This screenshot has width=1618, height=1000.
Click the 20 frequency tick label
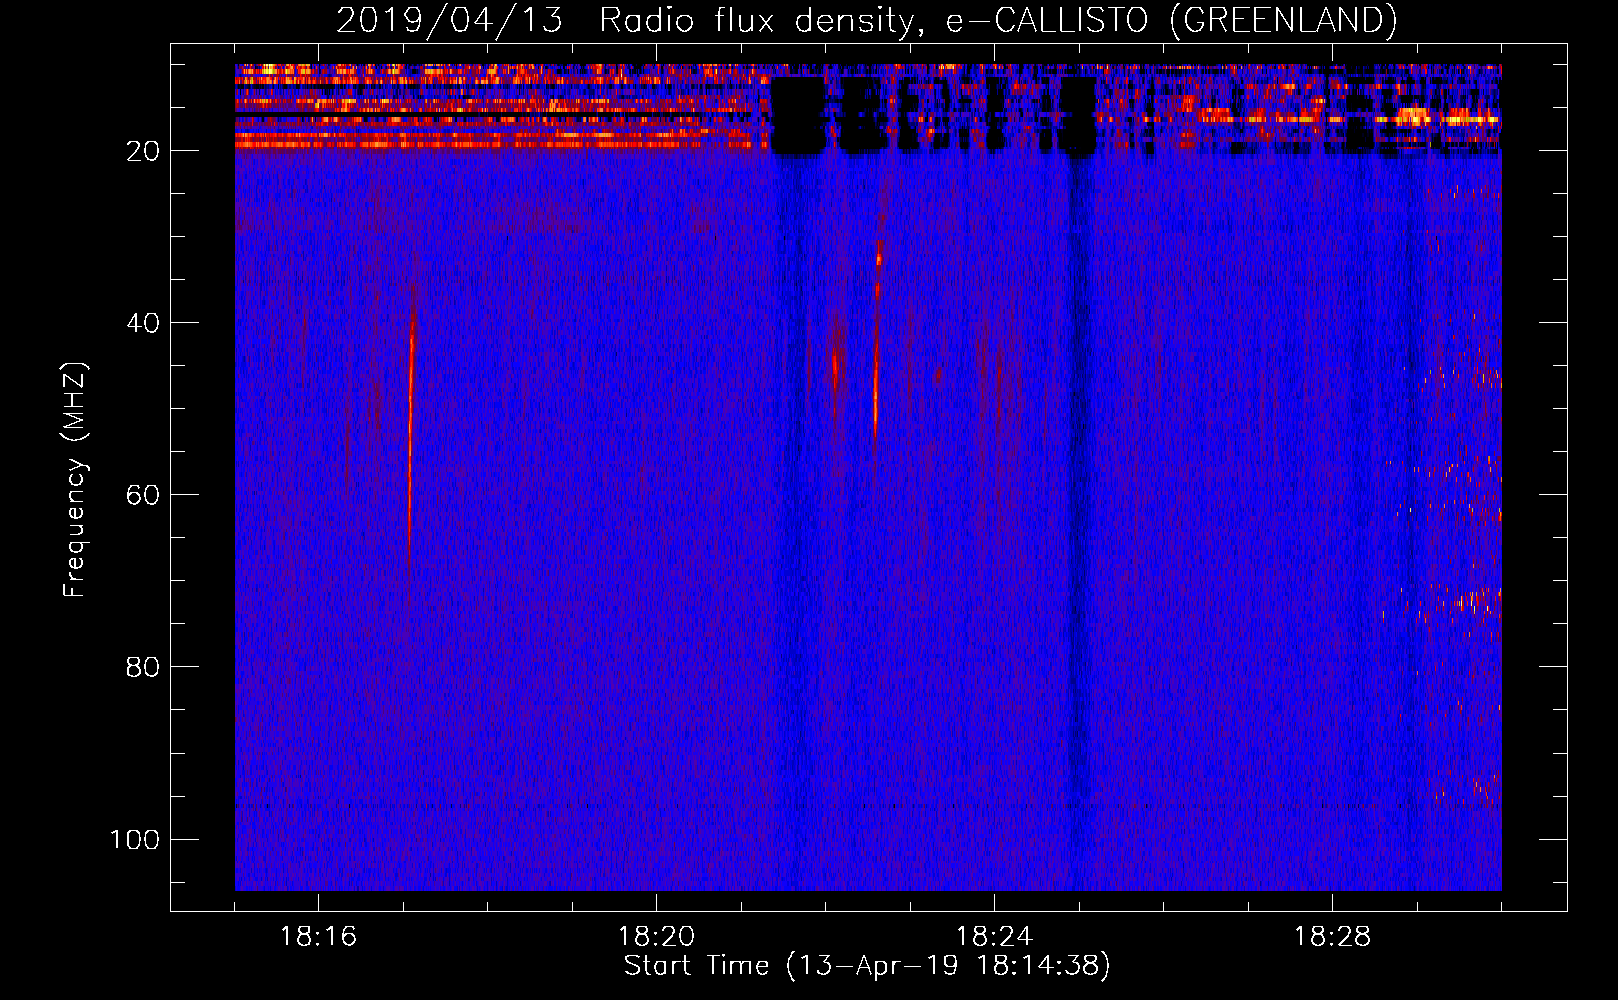(143, 151)
